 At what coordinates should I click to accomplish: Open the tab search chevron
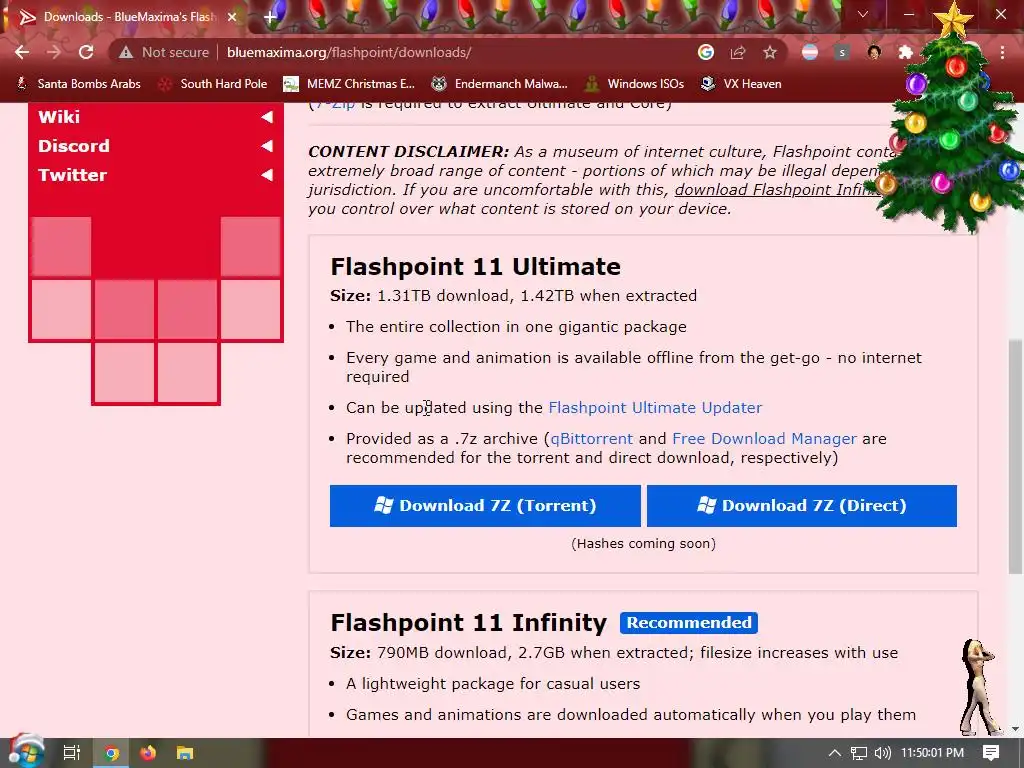tap(863, 14)
